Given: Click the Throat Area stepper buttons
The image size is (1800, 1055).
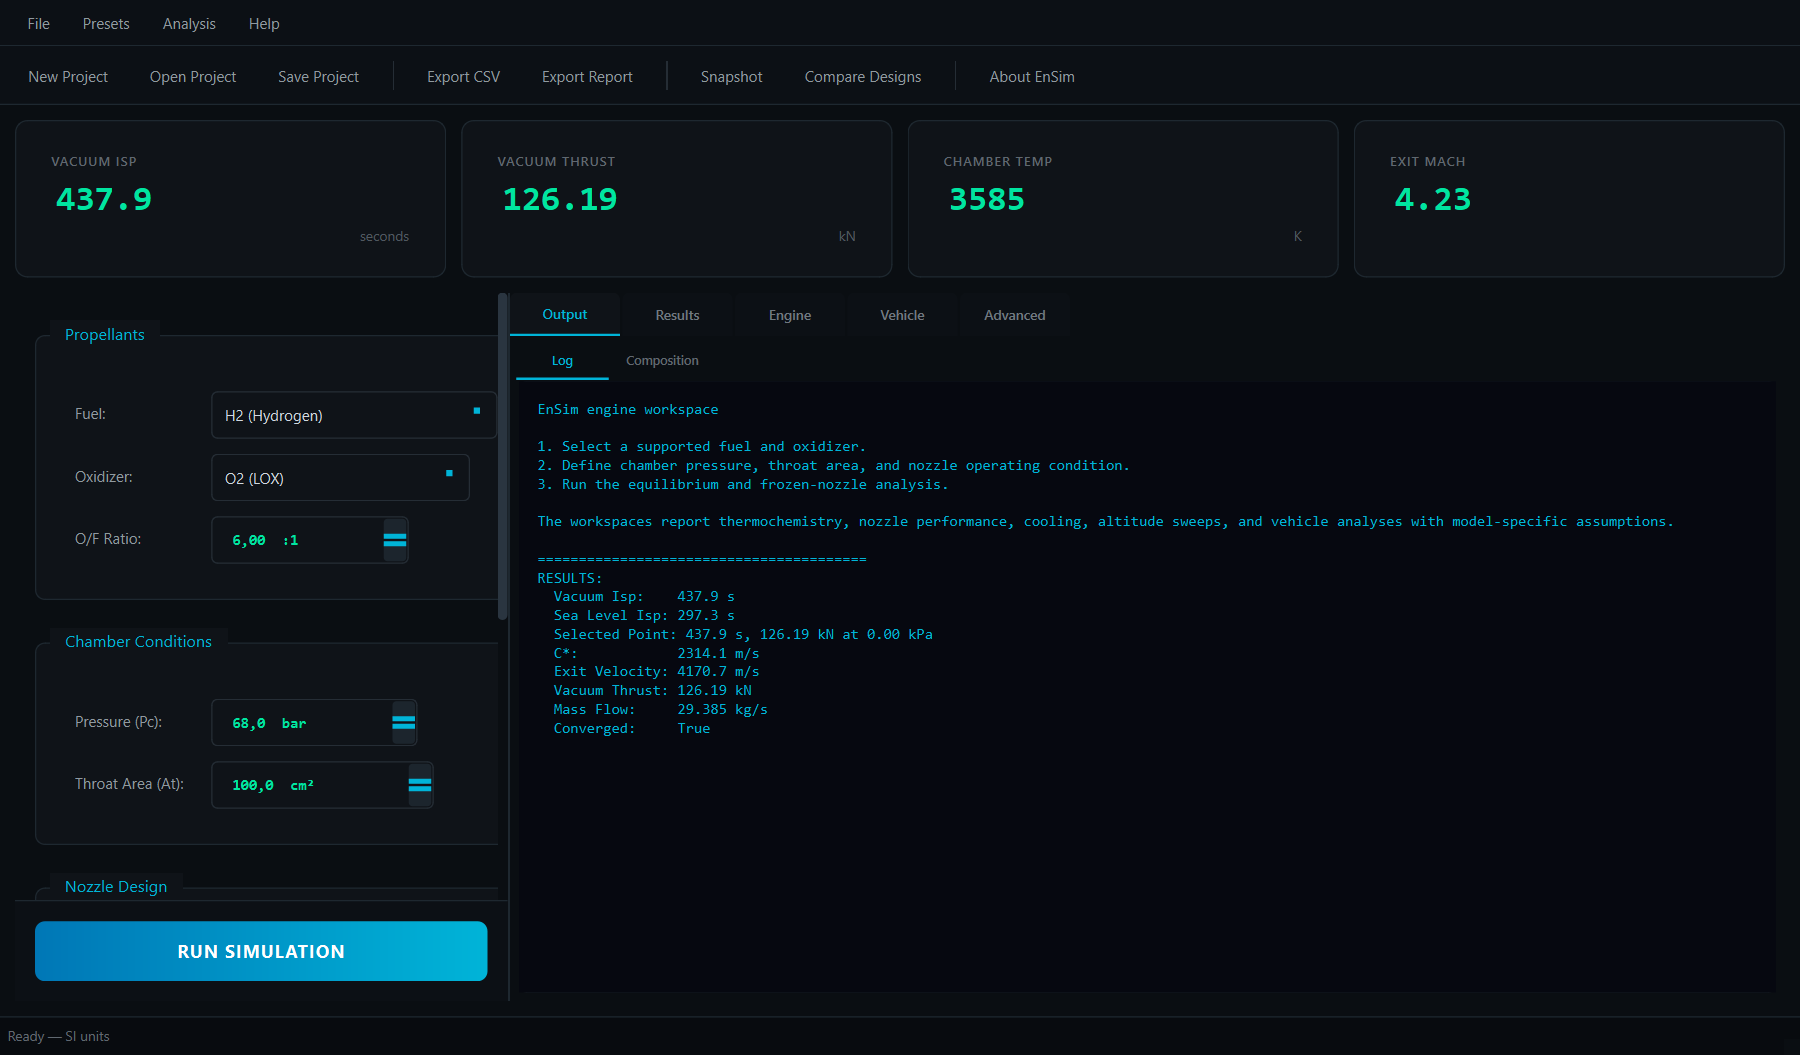Looking at the screenshot, I should (x=420, y=785).
